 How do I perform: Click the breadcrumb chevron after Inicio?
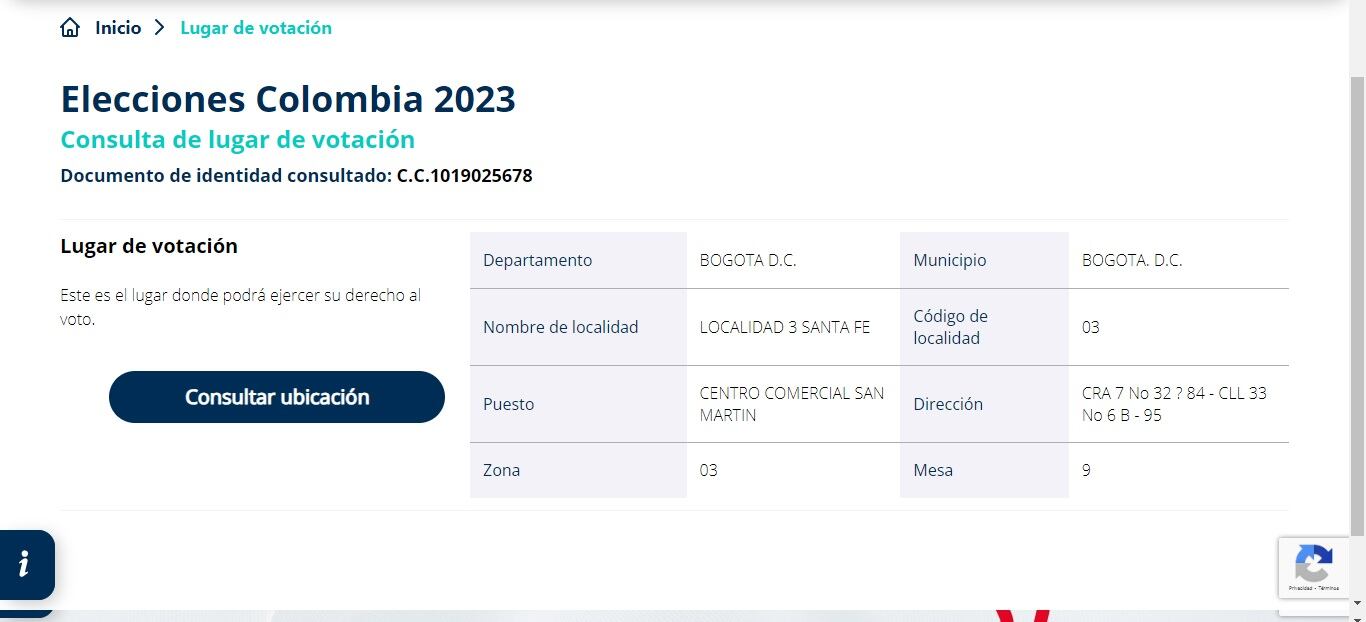pyautogui.click(x=160, y=28)
